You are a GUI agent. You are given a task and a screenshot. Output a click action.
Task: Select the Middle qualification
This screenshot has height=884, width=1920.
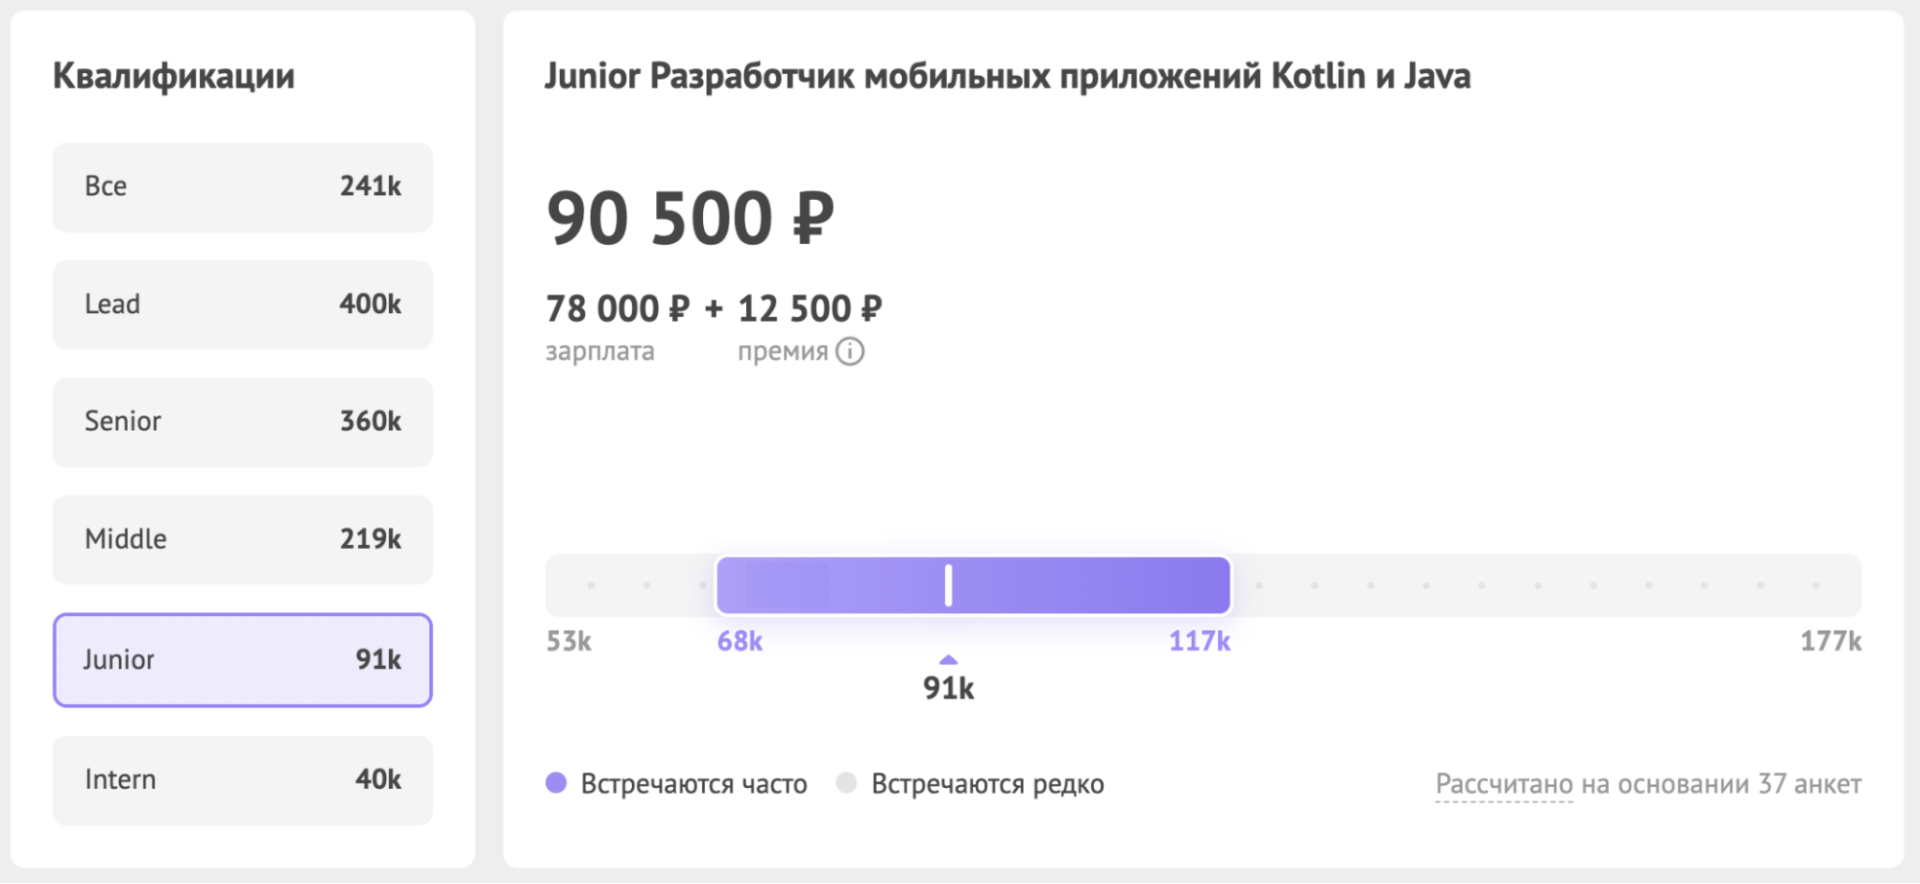242,539
